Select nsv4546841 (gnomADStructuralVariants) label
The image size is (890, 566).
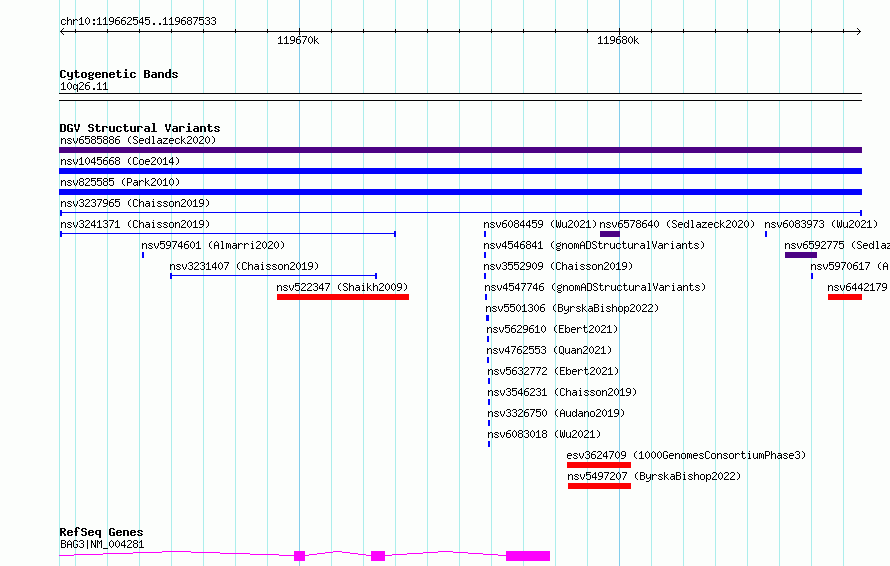coord(594,245)
